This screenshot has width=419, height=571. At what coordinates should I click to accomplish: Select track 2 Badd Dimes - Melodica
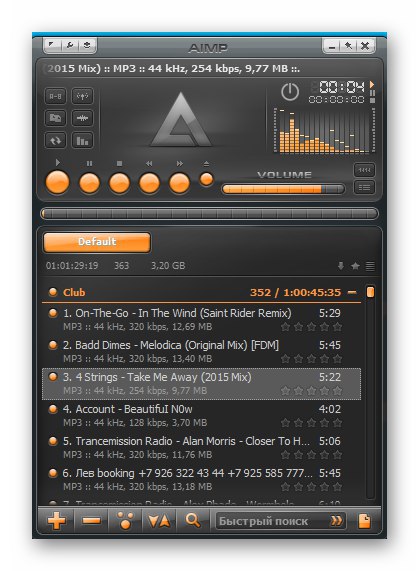[201, 352]
